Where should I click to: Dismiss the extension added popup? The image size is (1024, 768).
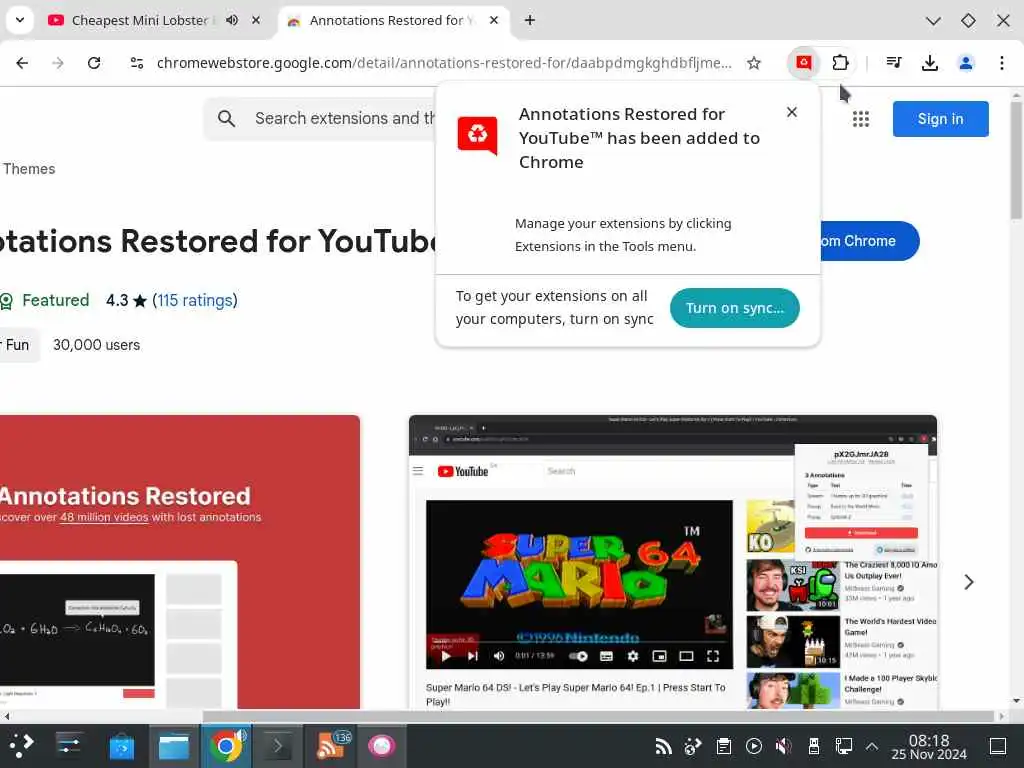[792, 112]
